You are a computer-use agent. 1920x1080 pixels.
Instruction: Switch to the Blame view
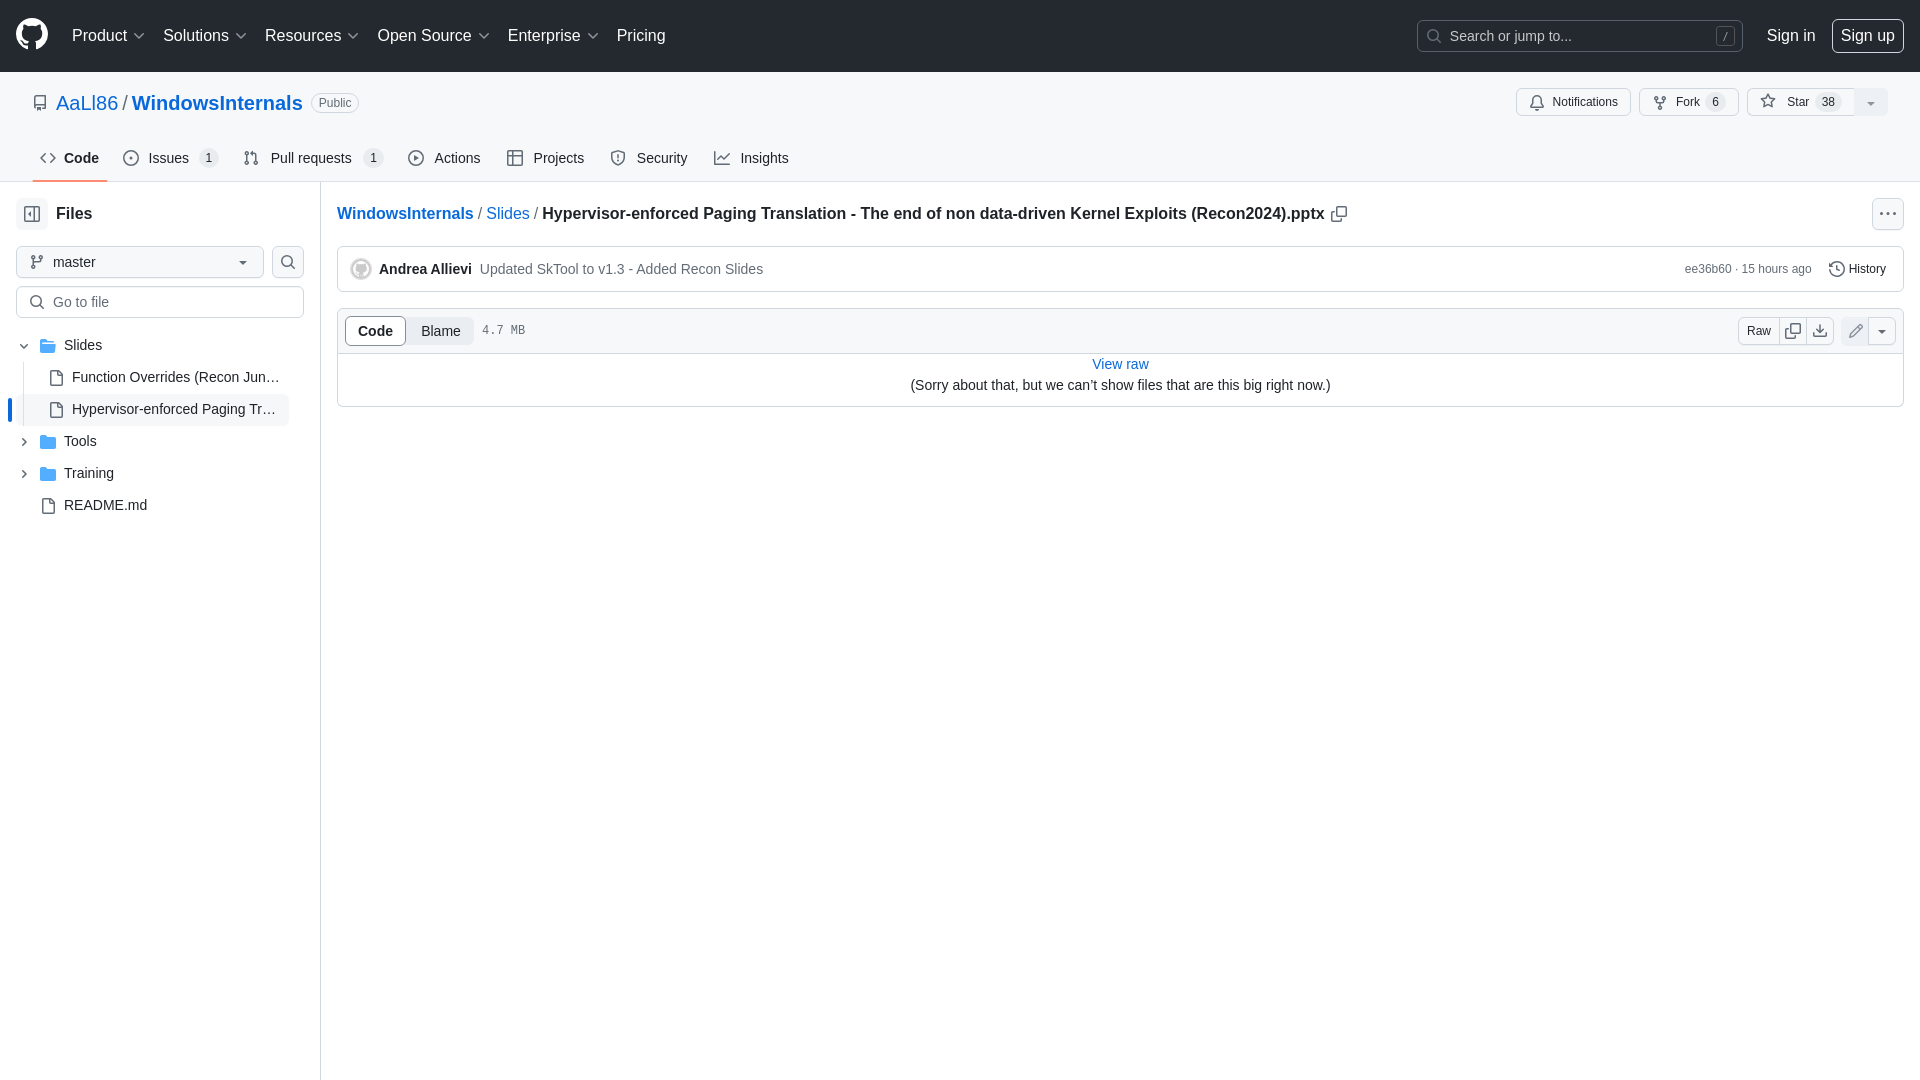coord(440,331)
